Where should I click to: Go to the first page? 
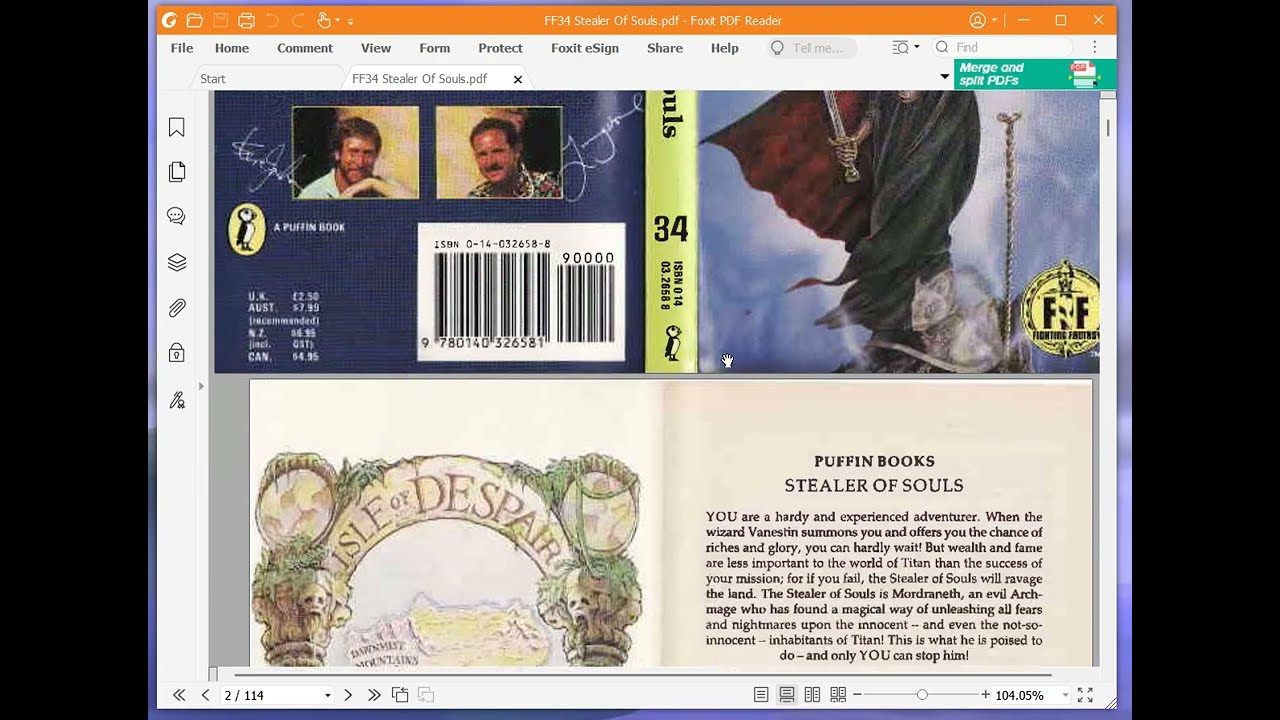[x=179, y=695]
